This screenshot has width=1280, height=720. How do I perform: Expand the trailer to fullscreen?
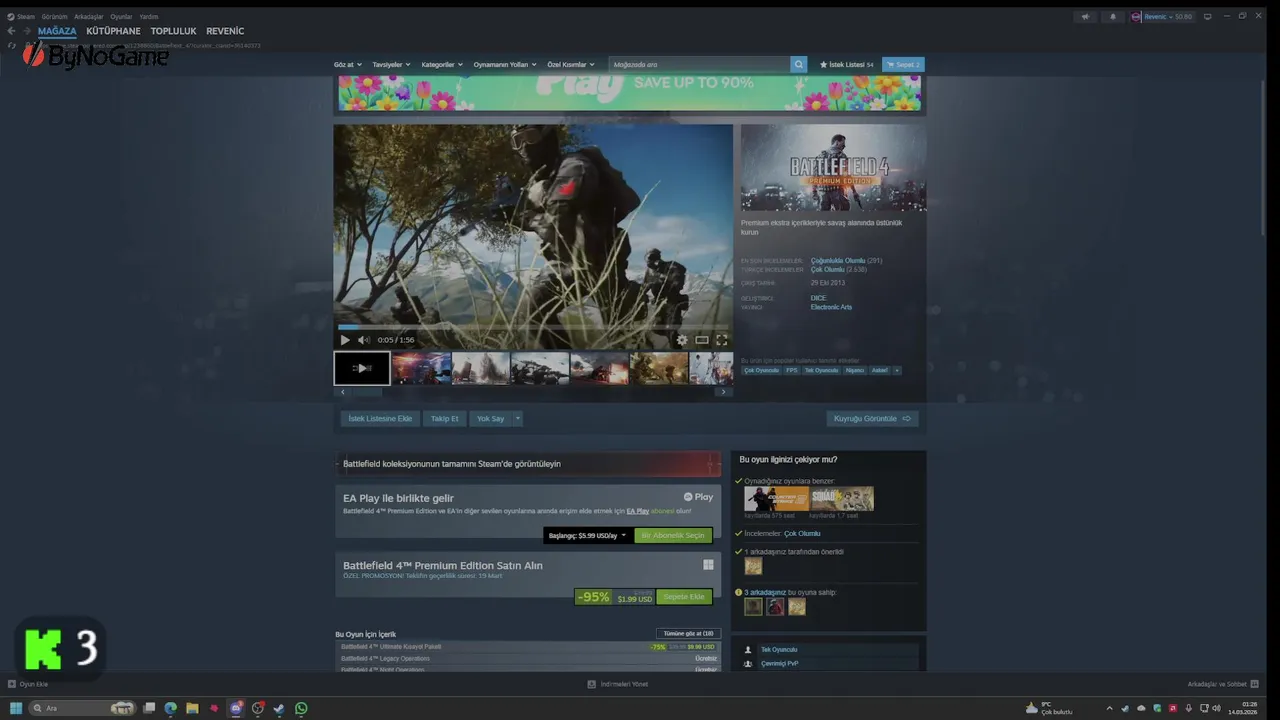pos(721,340)
